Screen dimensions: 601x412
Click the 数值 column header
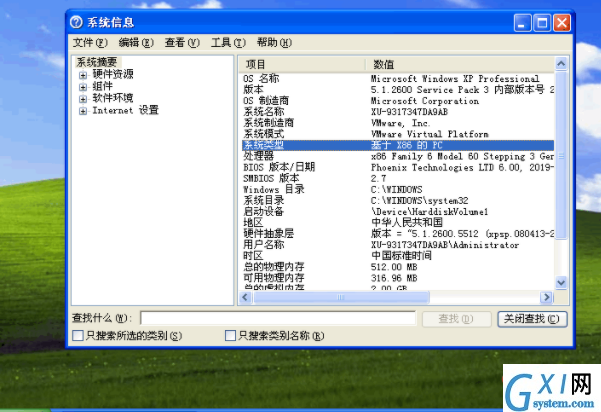459,64
